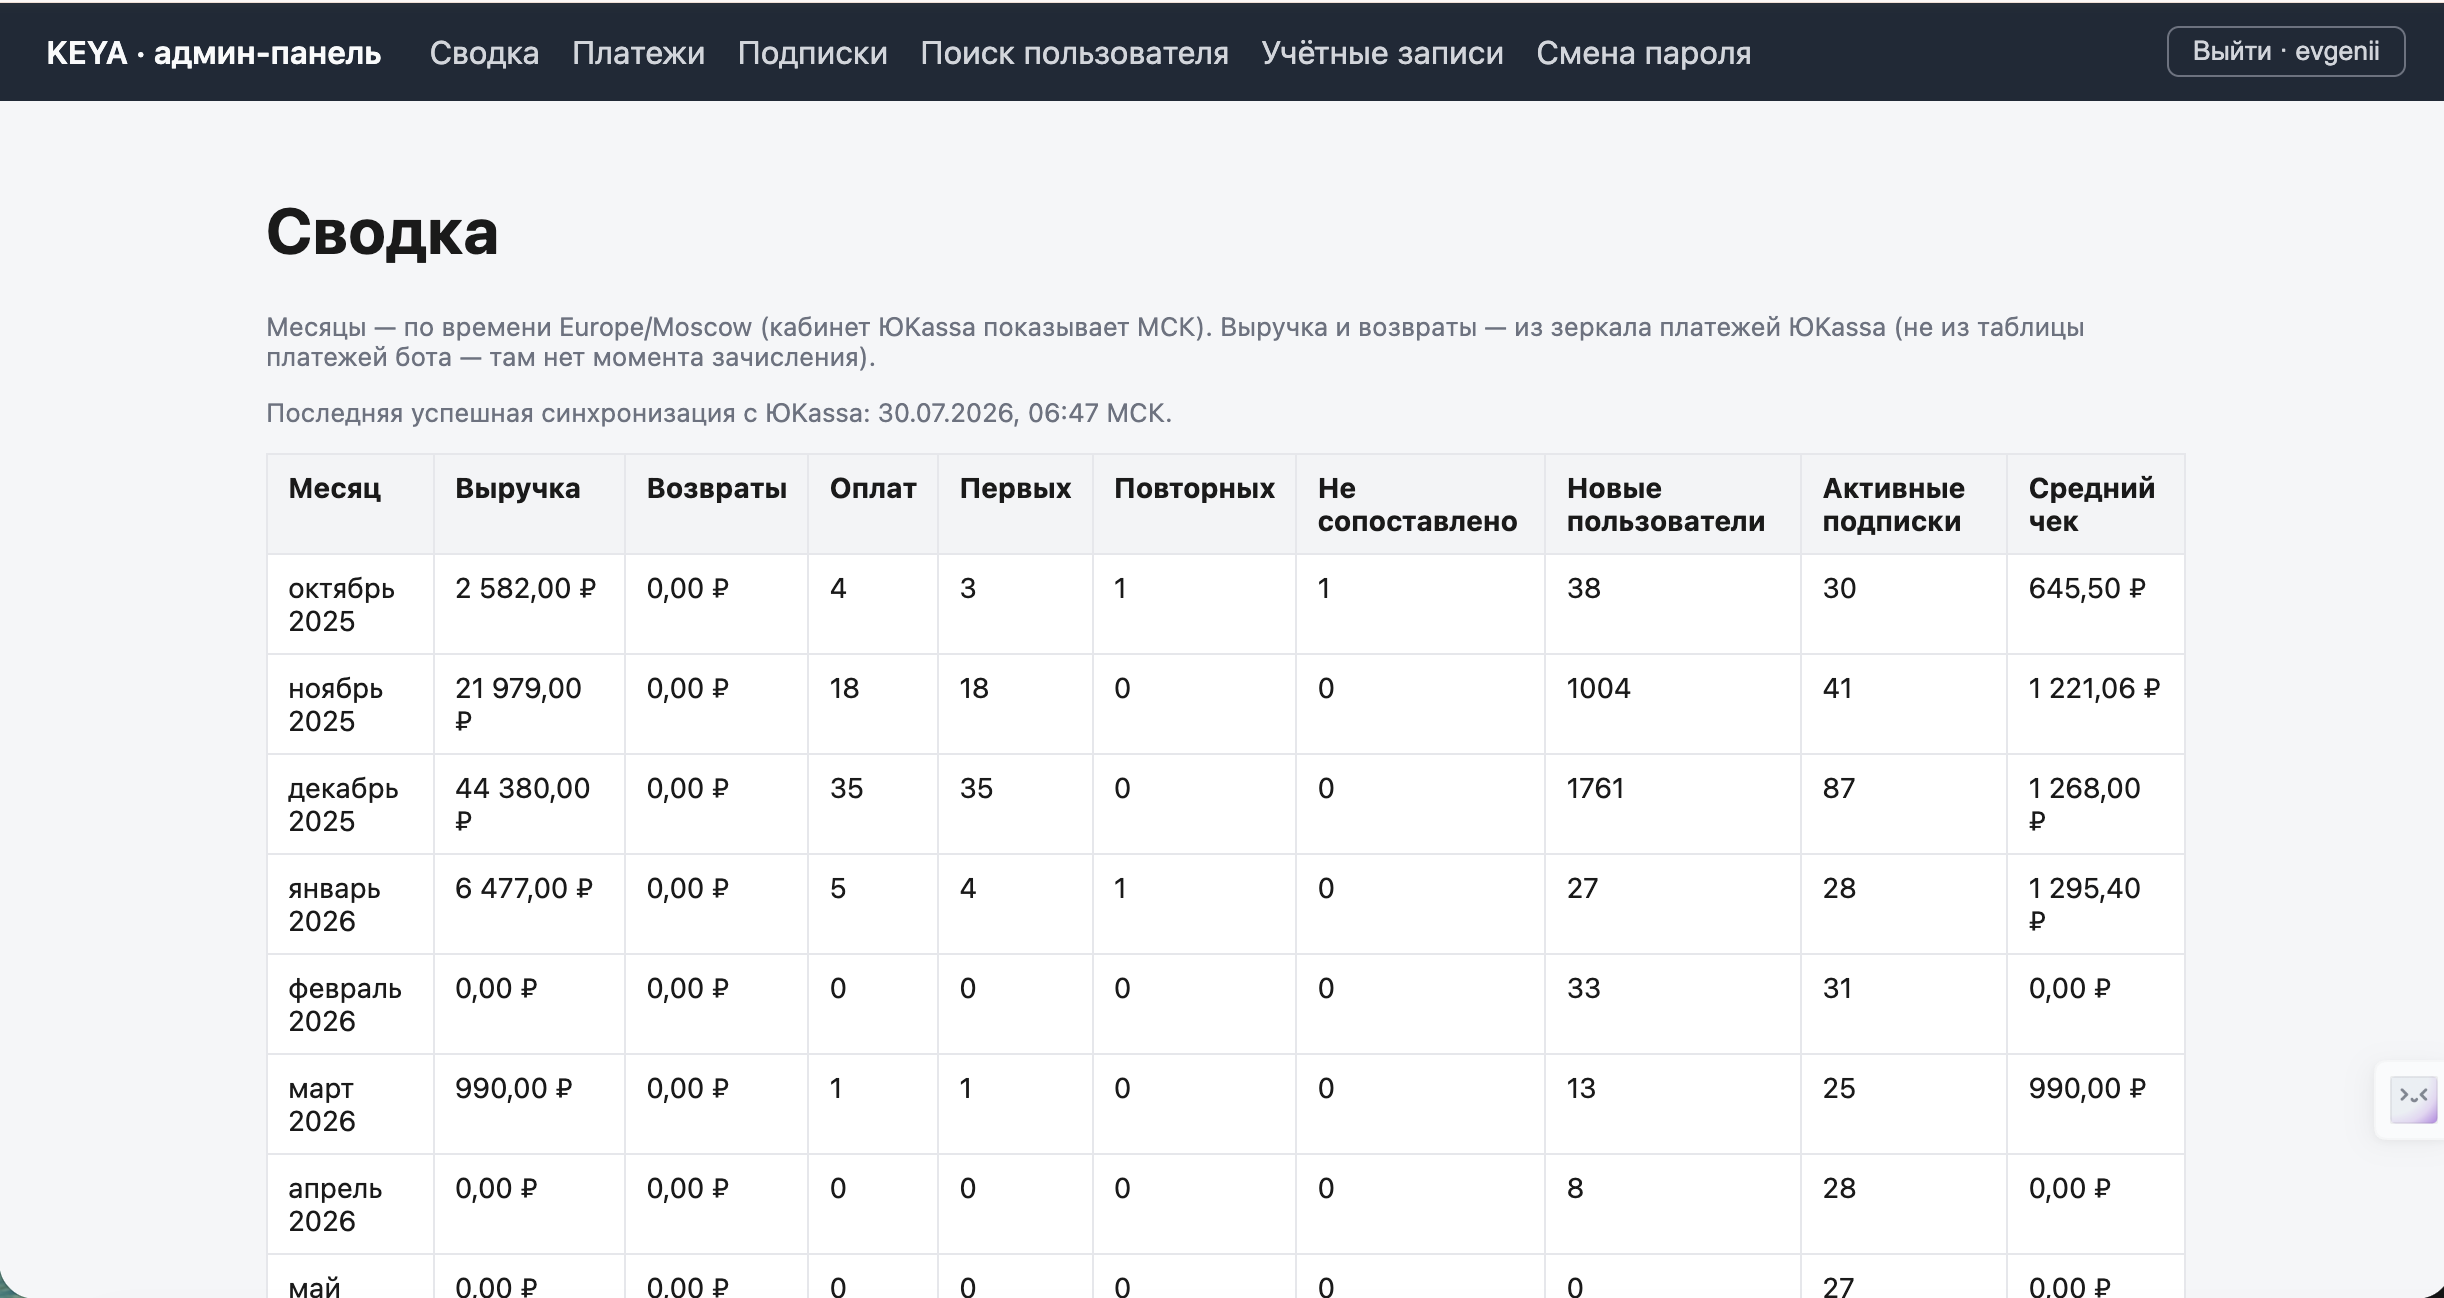The image size is (2444, 1298).
Task: Select the average check 1 221,06 ₽
Action: point(2094,688)
